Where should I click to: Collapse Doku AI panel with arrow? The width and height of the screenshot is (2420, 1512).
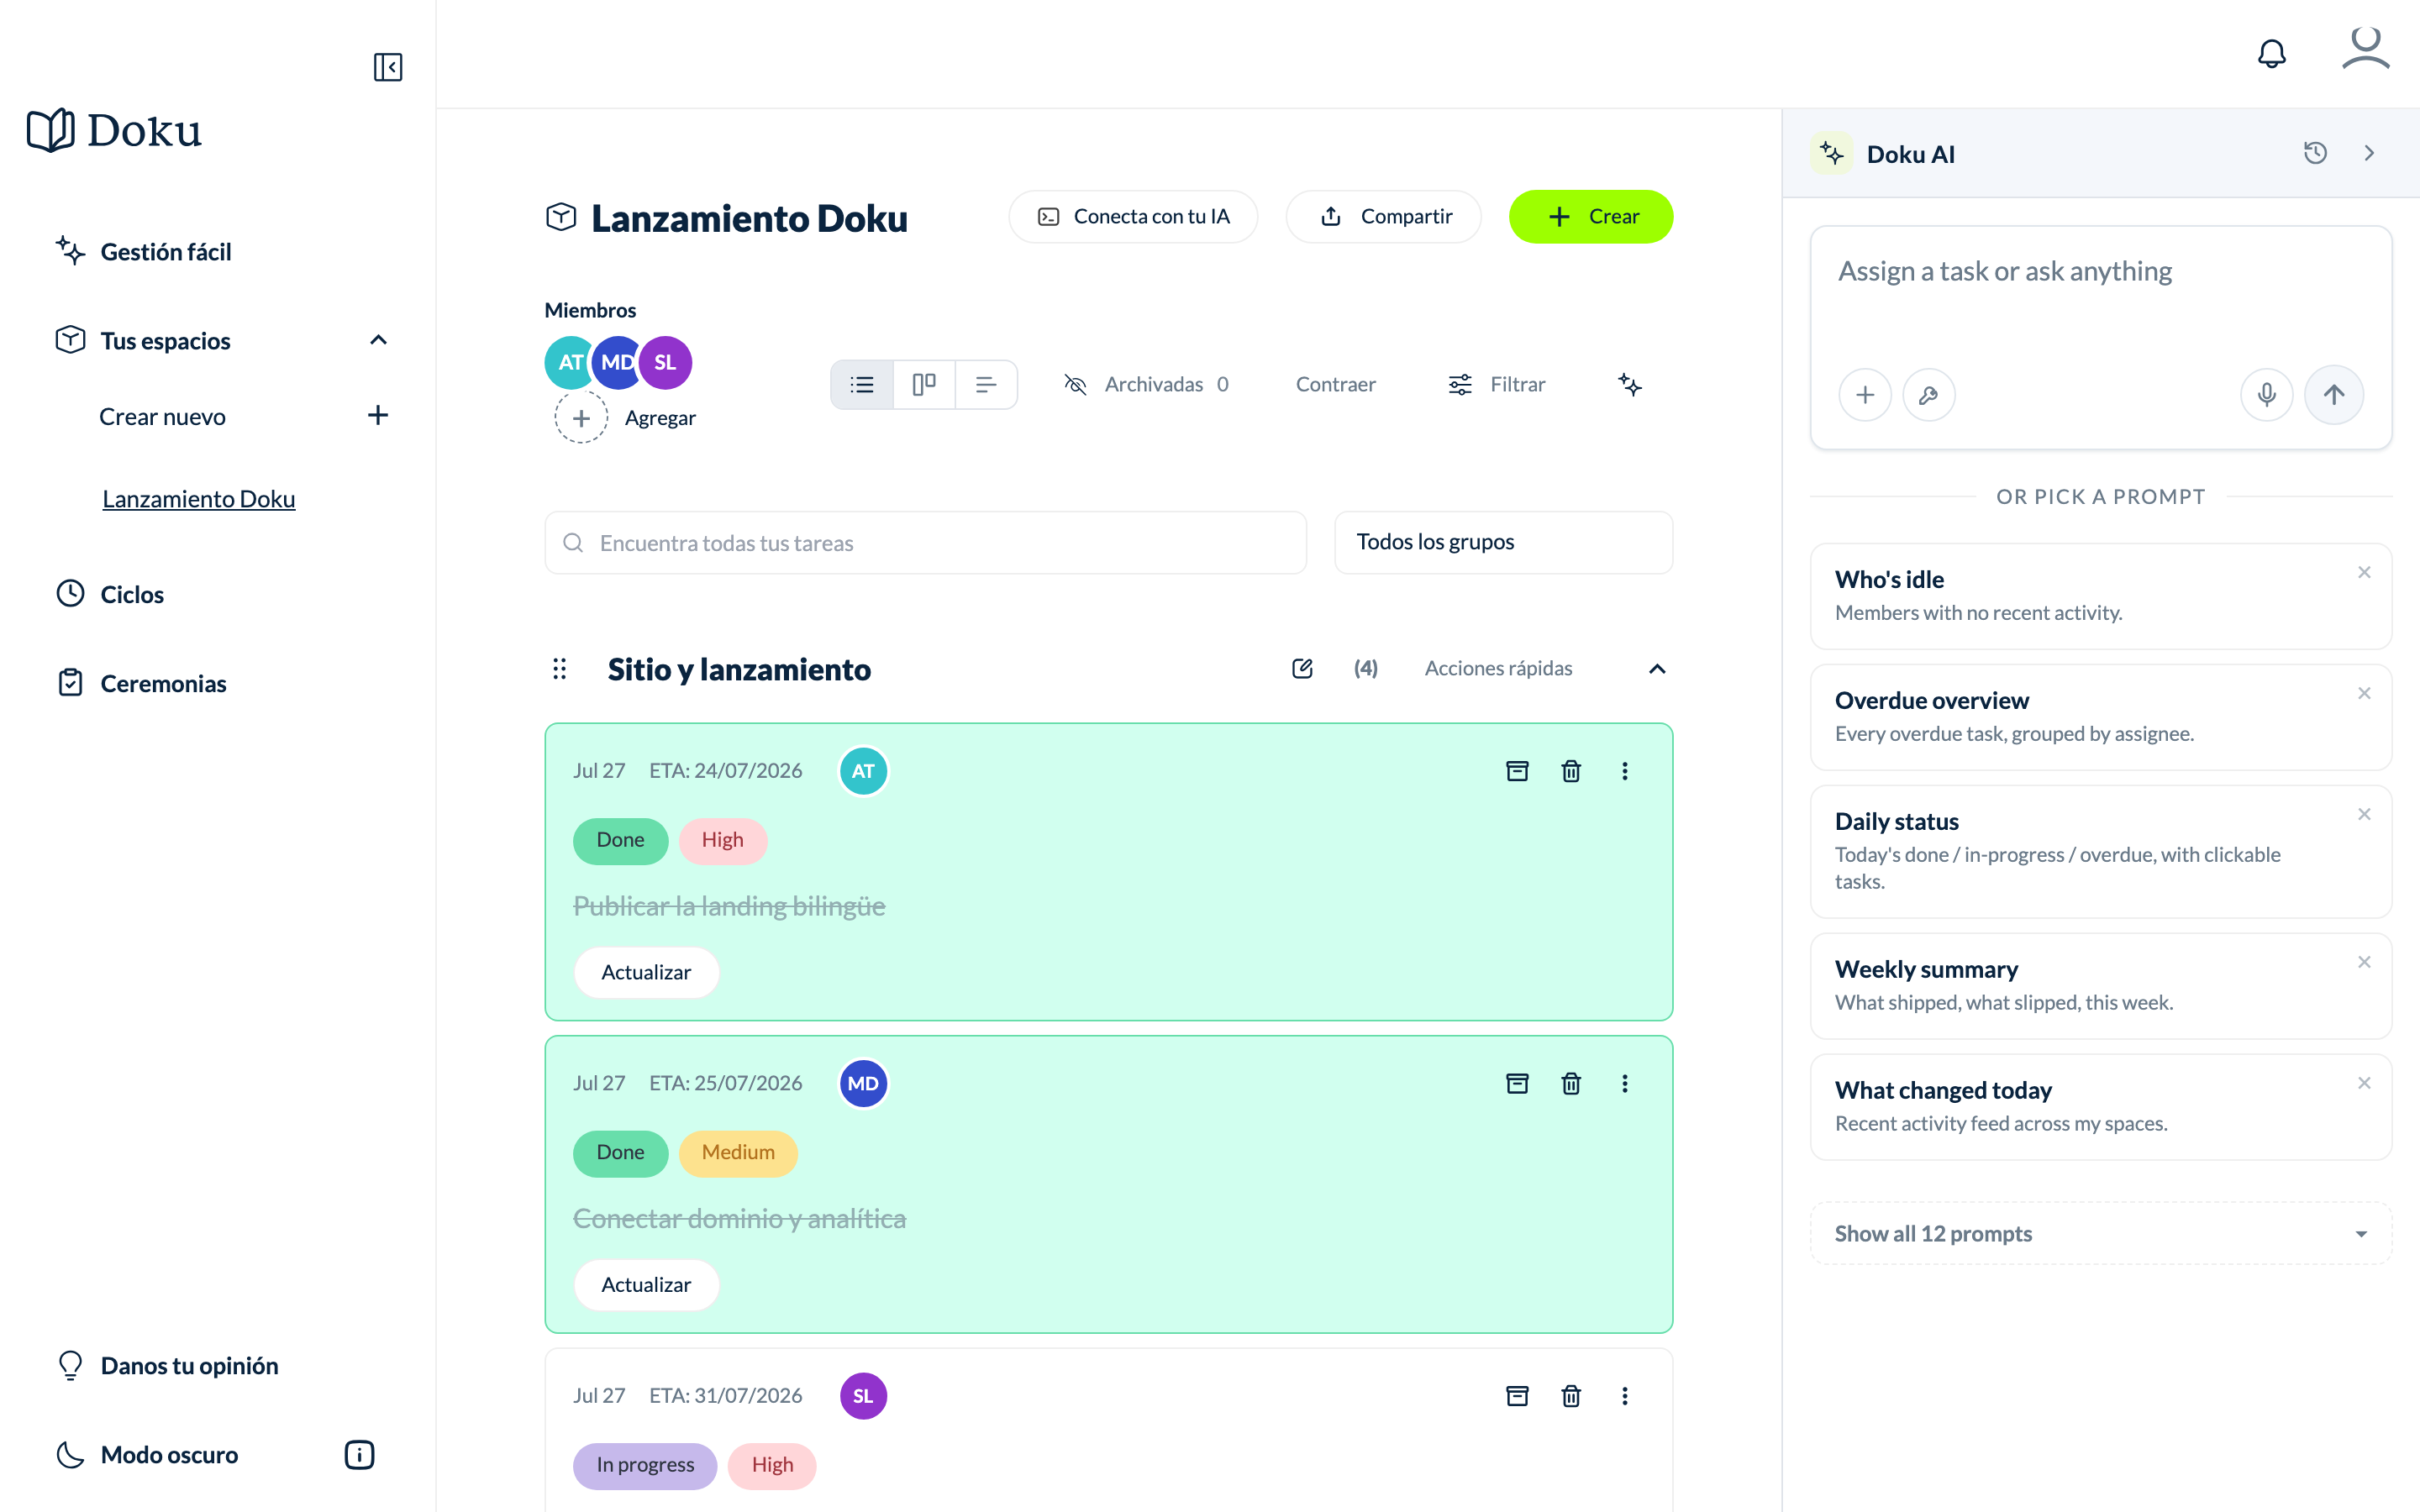(x=2368, y=153)
